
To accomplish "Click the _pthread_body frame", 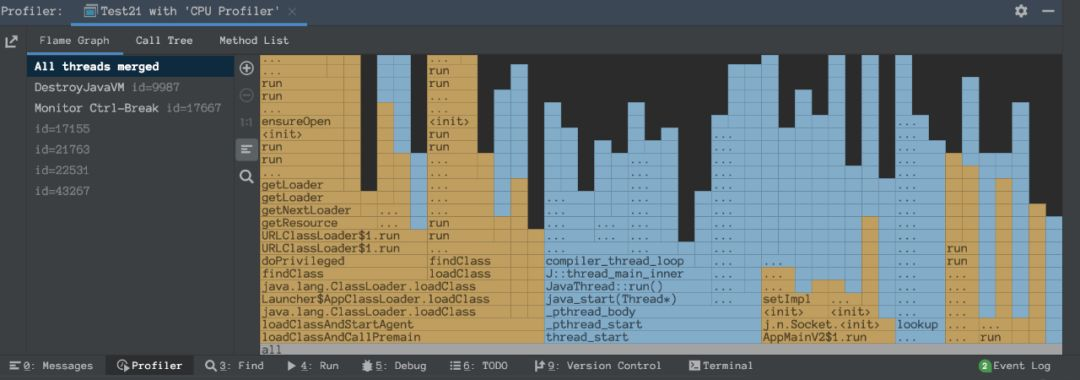I will pyautogui.click(x=652, y=312).
